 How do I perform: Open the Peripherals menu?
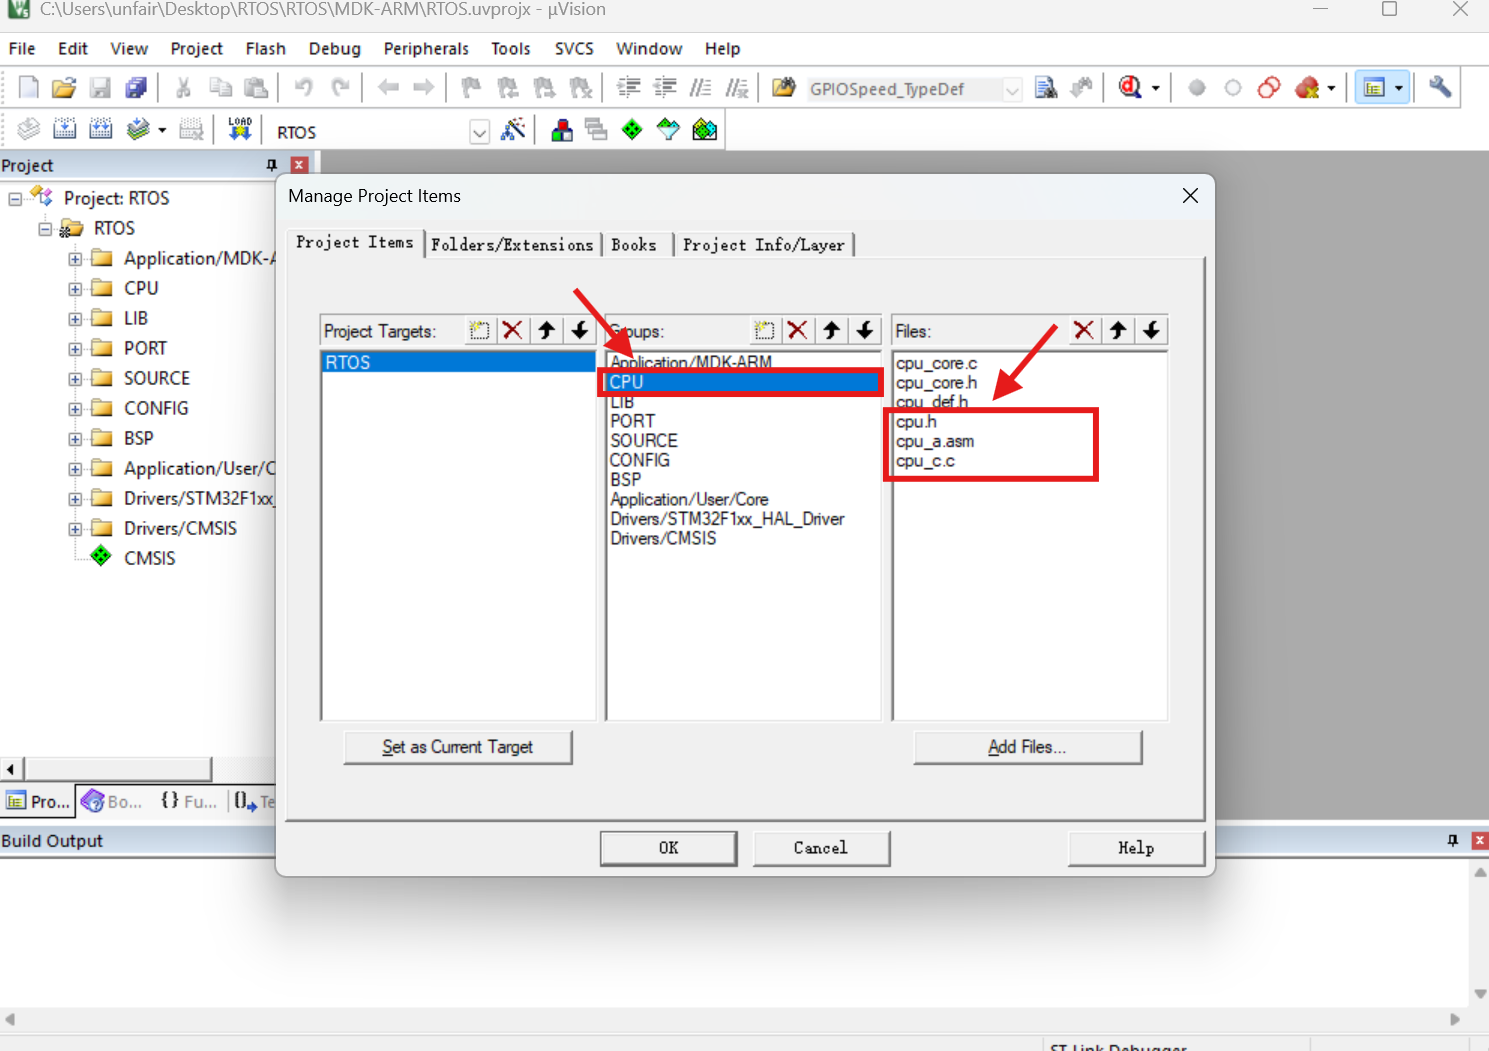point(426,48)
